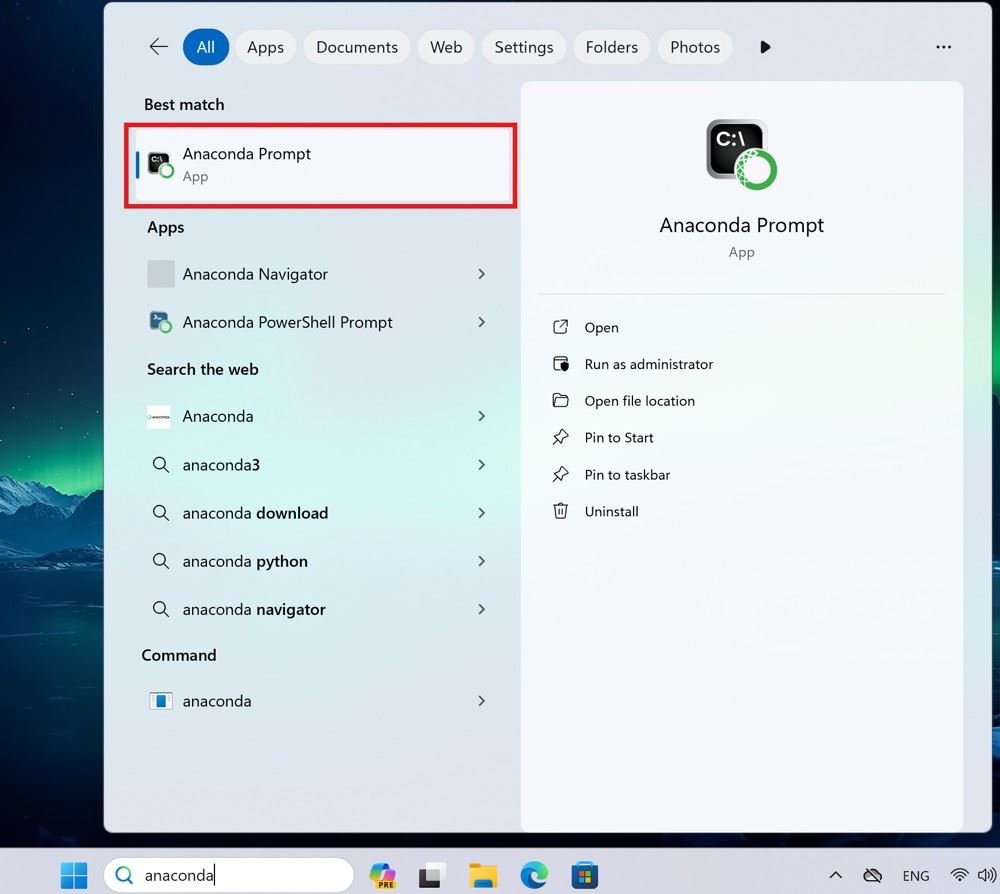Image resolution: width=1000 pixels, height=894 pixels.
Task: Open Anaconda Prompt best match result
Action: 321,165
